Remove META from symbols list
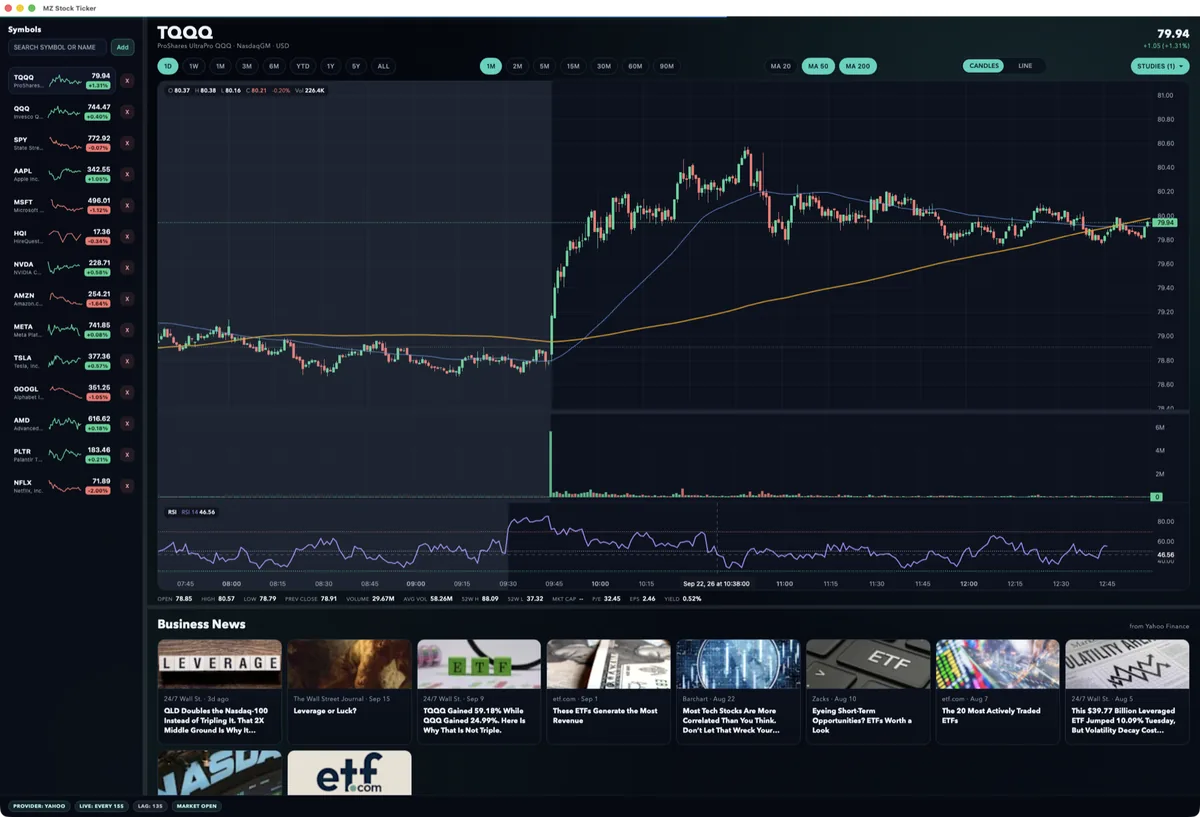The width and height of the screenshot is (1200, 817). [127, 330]
